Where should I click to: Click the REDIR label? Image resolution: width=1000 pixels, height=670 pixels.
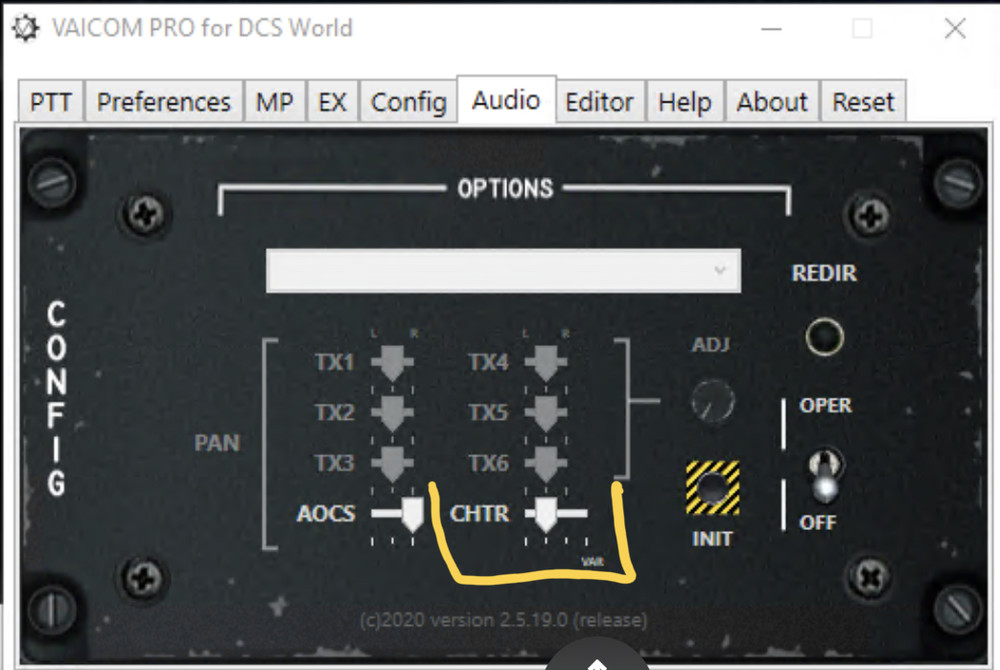point(824,273)
